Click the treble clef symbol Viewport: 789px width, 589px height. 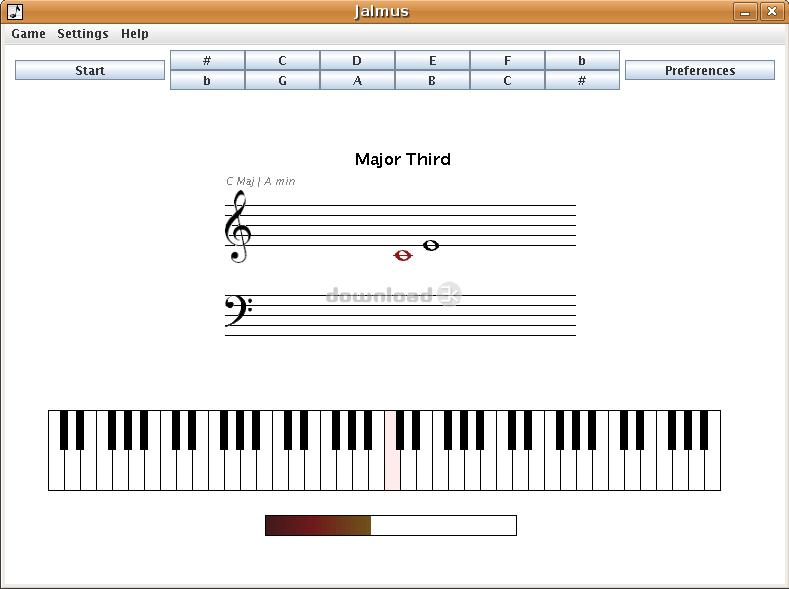238,227
